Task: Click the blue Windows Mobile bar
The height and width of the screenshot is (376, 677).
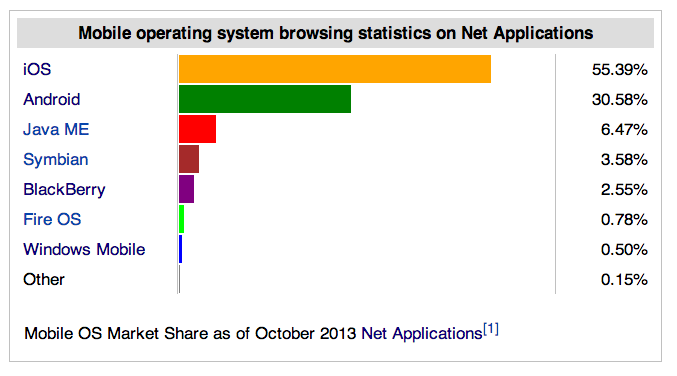Action: (x=180, y=249)
